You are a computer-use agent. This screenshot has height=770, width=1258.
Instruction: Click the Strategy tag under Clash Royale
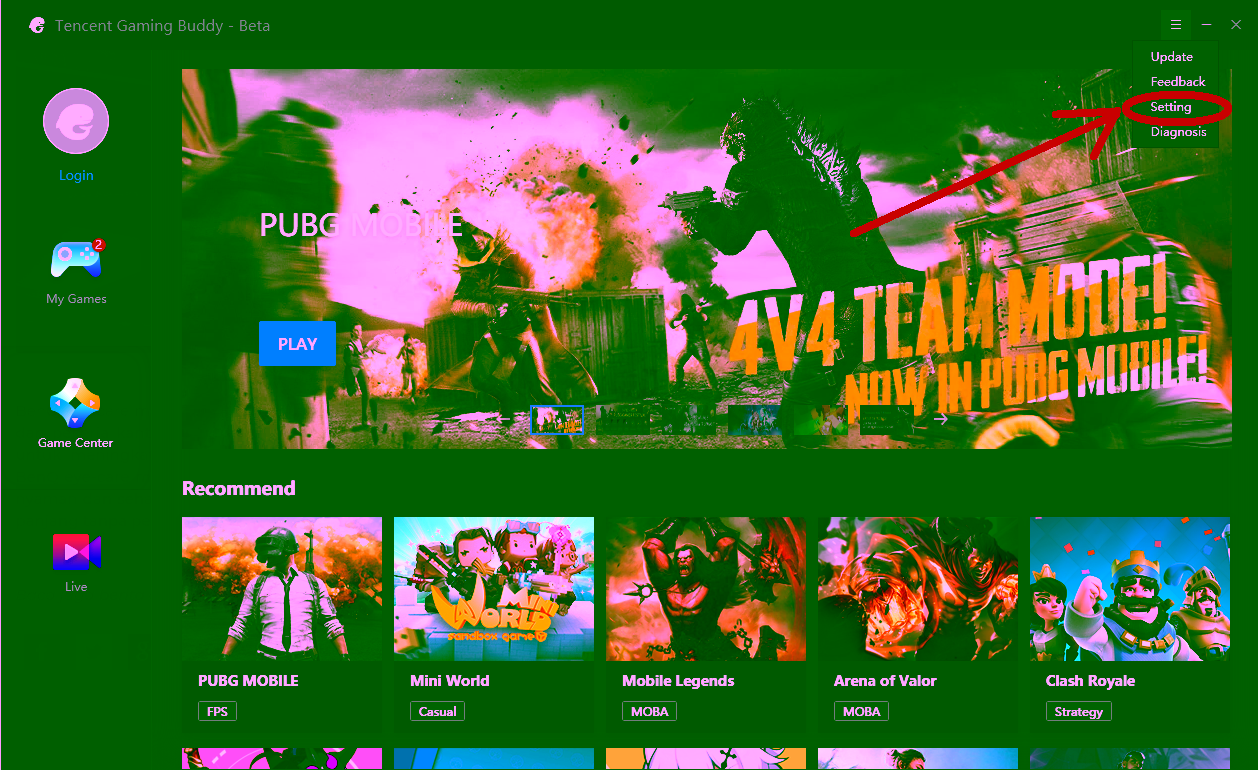coord(1078,712)
